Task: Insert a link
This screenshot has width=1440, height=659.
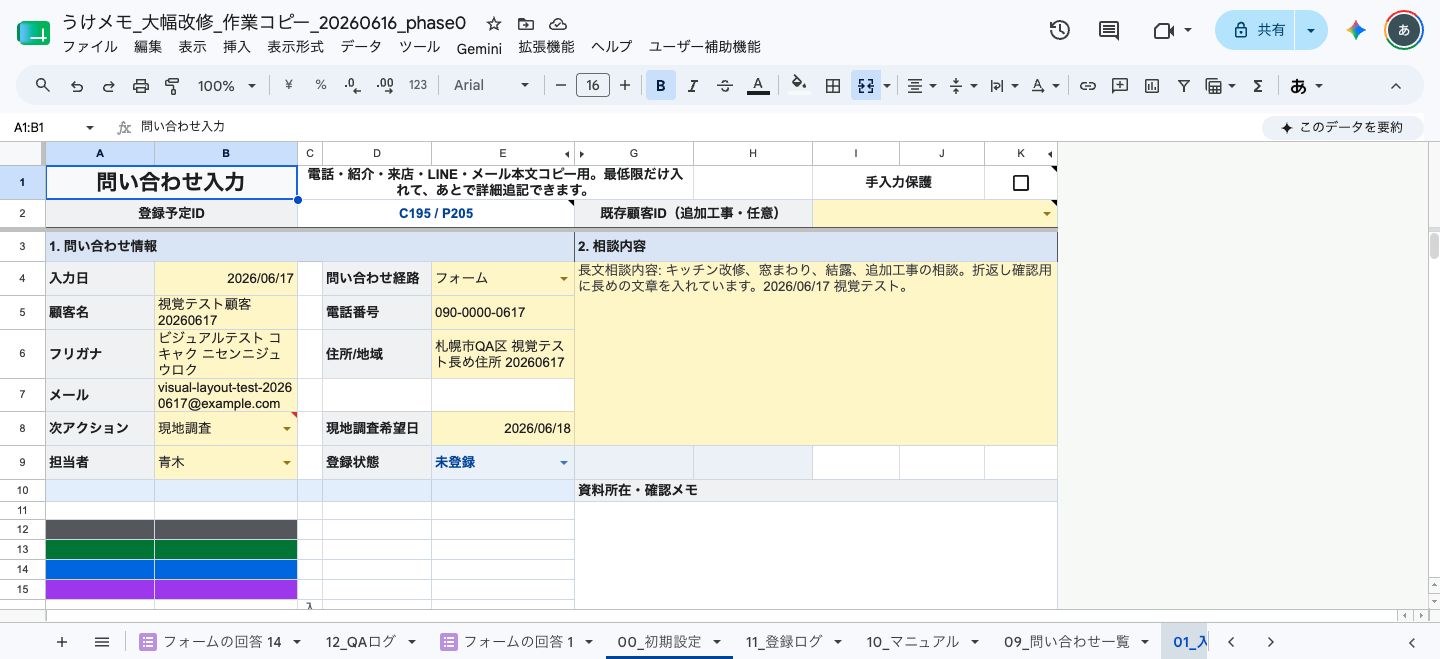Action: click(x=1088, y=86)
